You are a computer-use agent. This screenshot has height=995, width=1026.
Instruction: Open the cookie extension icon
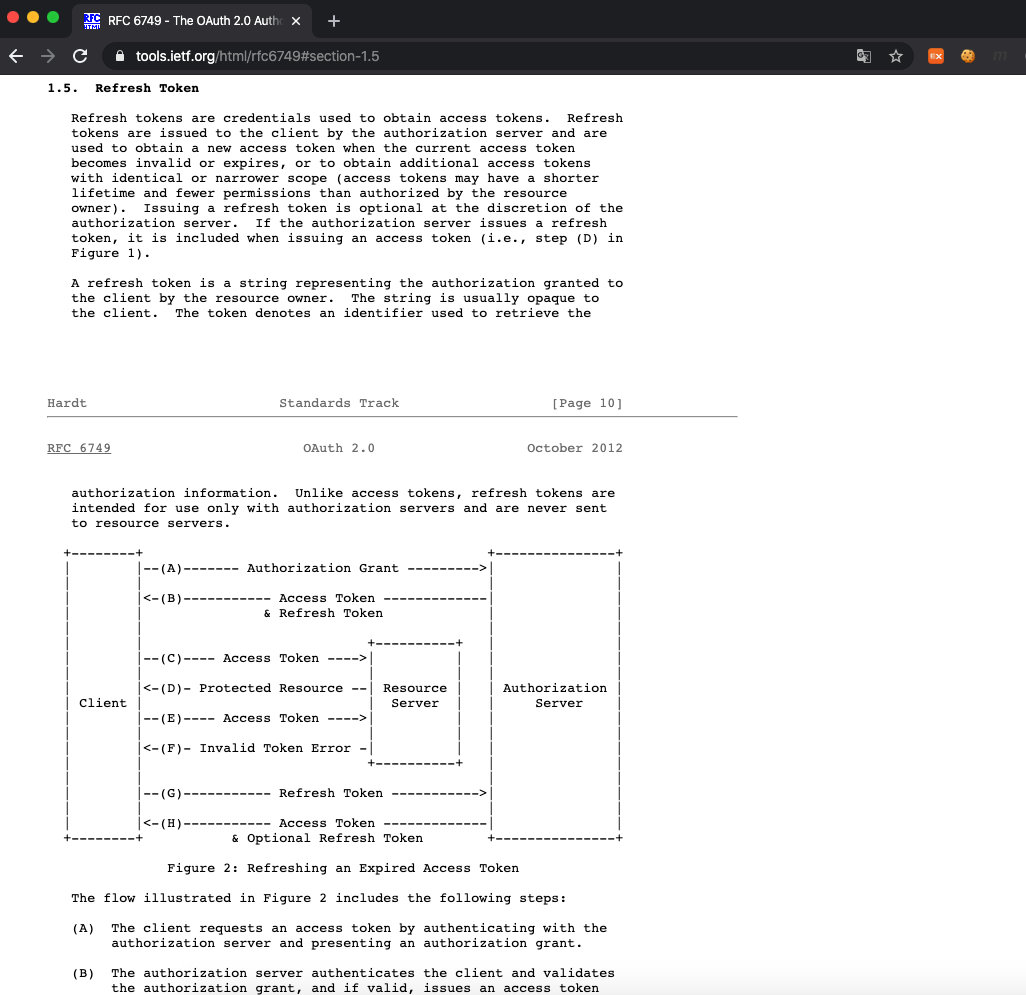pyautogui.click(x=968, y=56)
